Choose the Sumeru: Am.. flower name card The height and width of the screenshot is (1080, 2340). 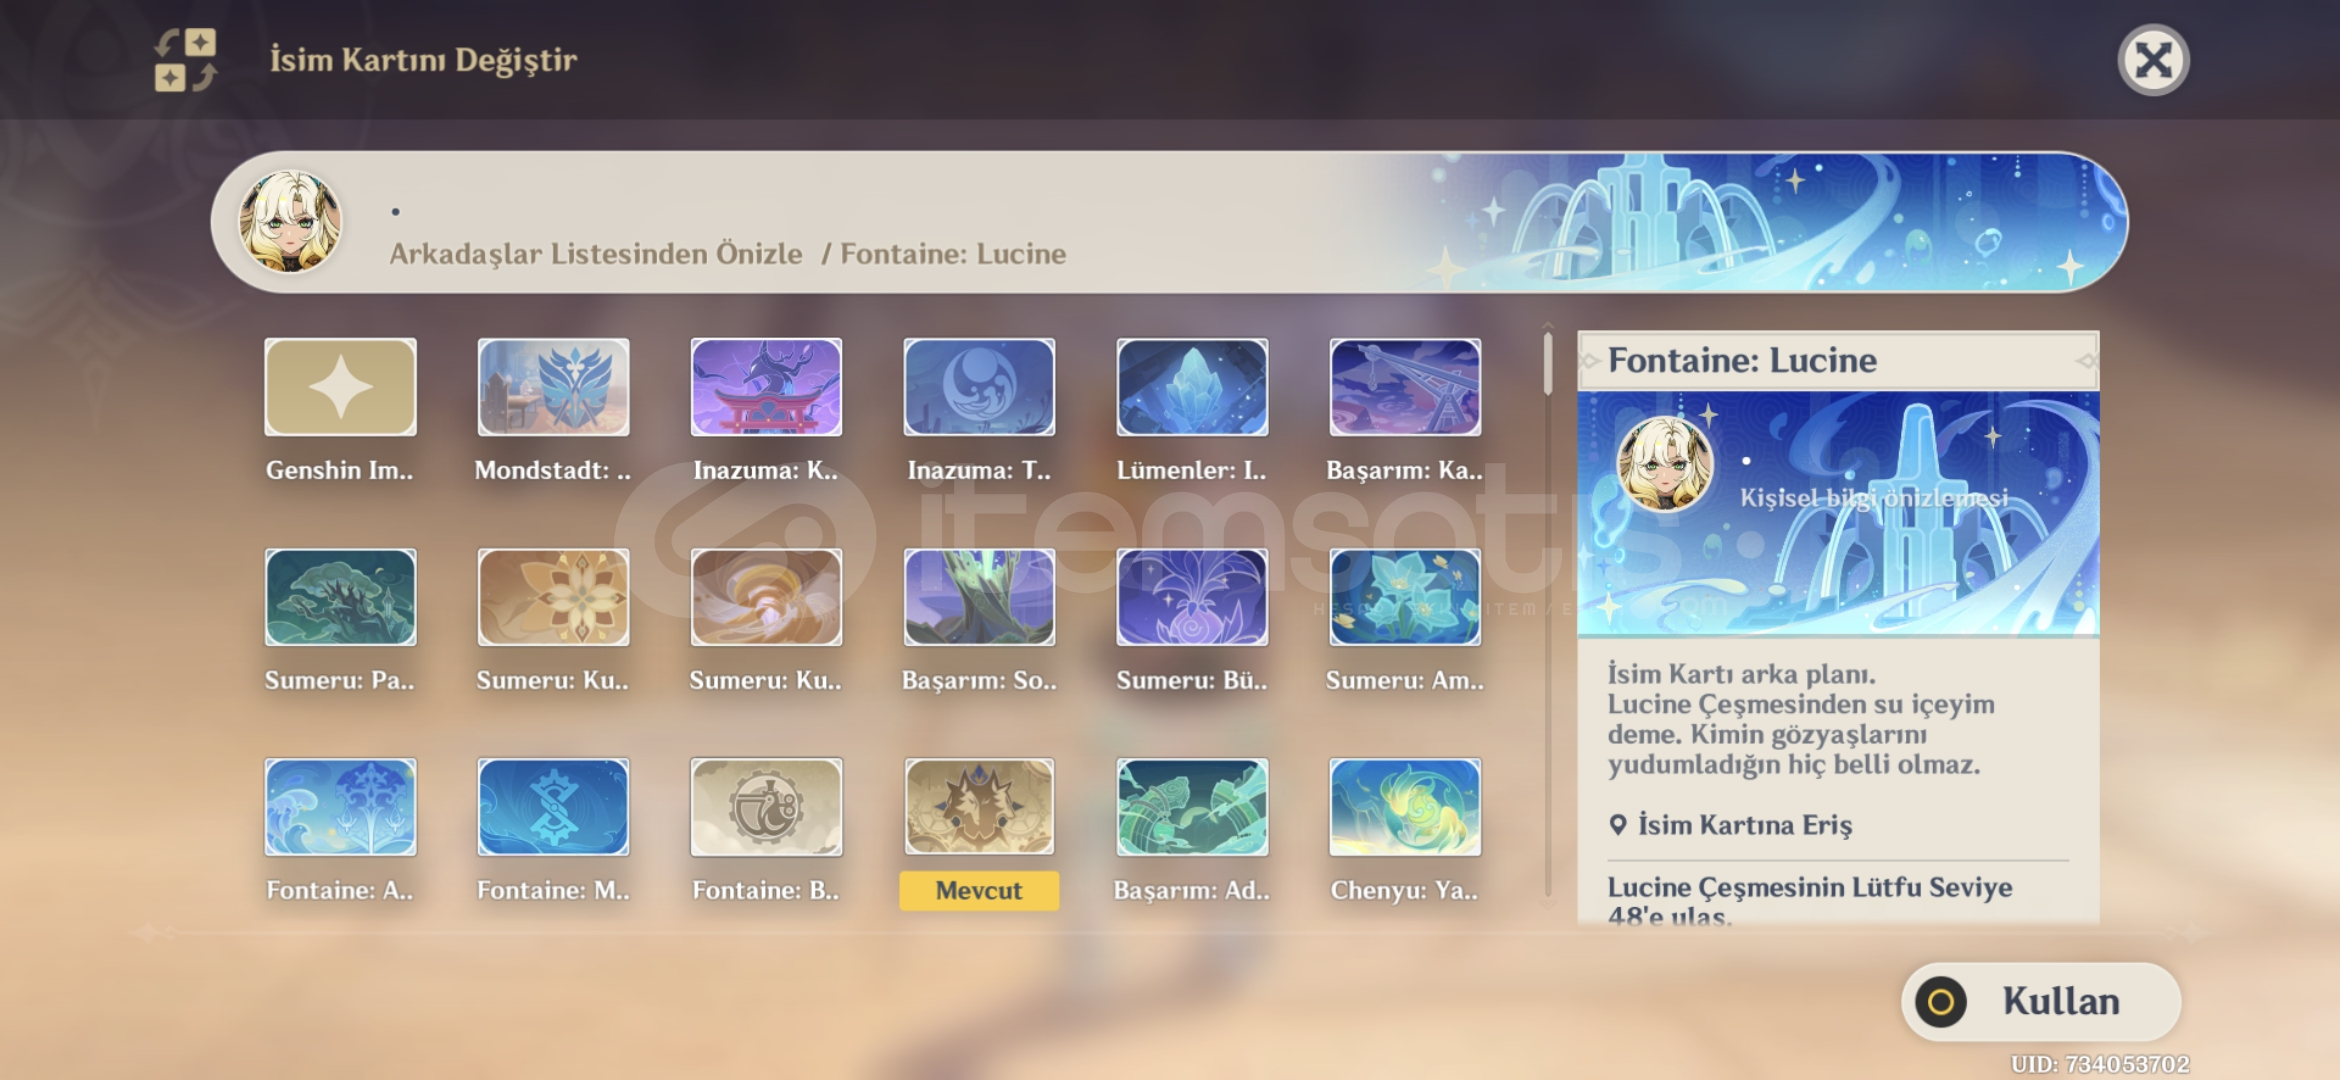coord(1405,597)
